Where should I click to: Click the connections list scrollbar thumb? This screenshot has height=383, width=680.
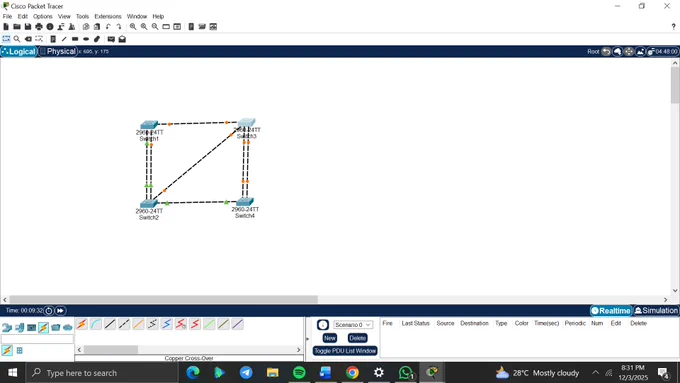(x=111, y=350)
